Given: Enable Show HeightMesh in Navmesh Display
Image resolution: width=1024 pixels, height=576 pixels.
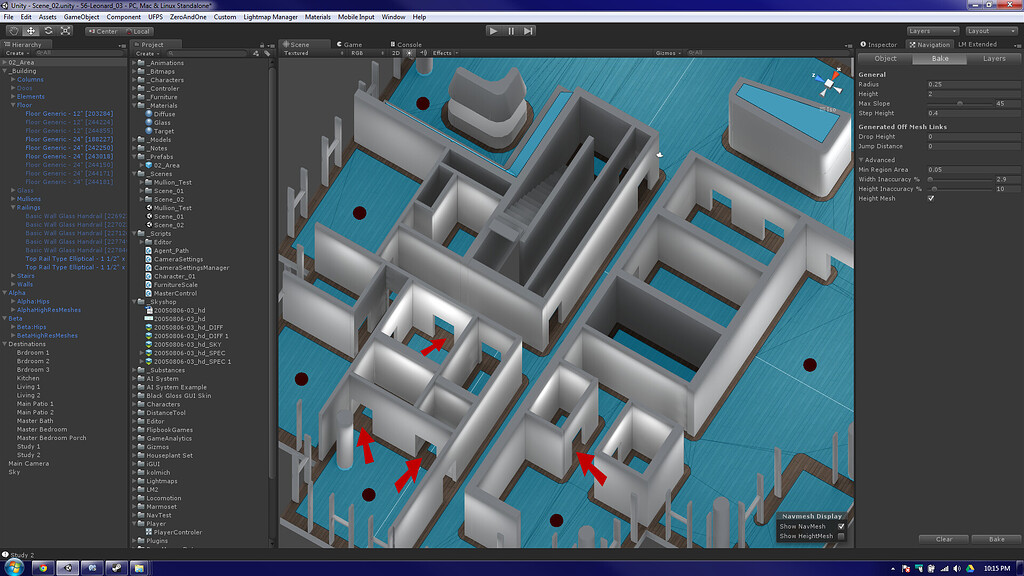Looking at the screenshot, I should point(841,536).
